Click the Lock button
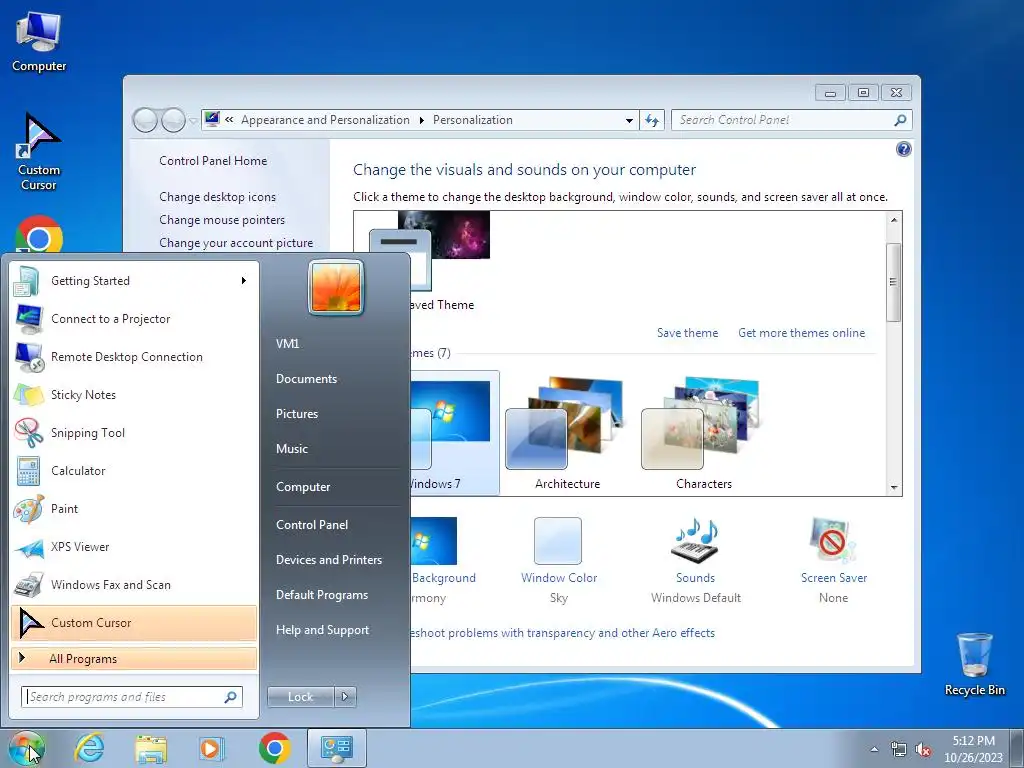Screen dimensions: 1024x768 point(300,697)
